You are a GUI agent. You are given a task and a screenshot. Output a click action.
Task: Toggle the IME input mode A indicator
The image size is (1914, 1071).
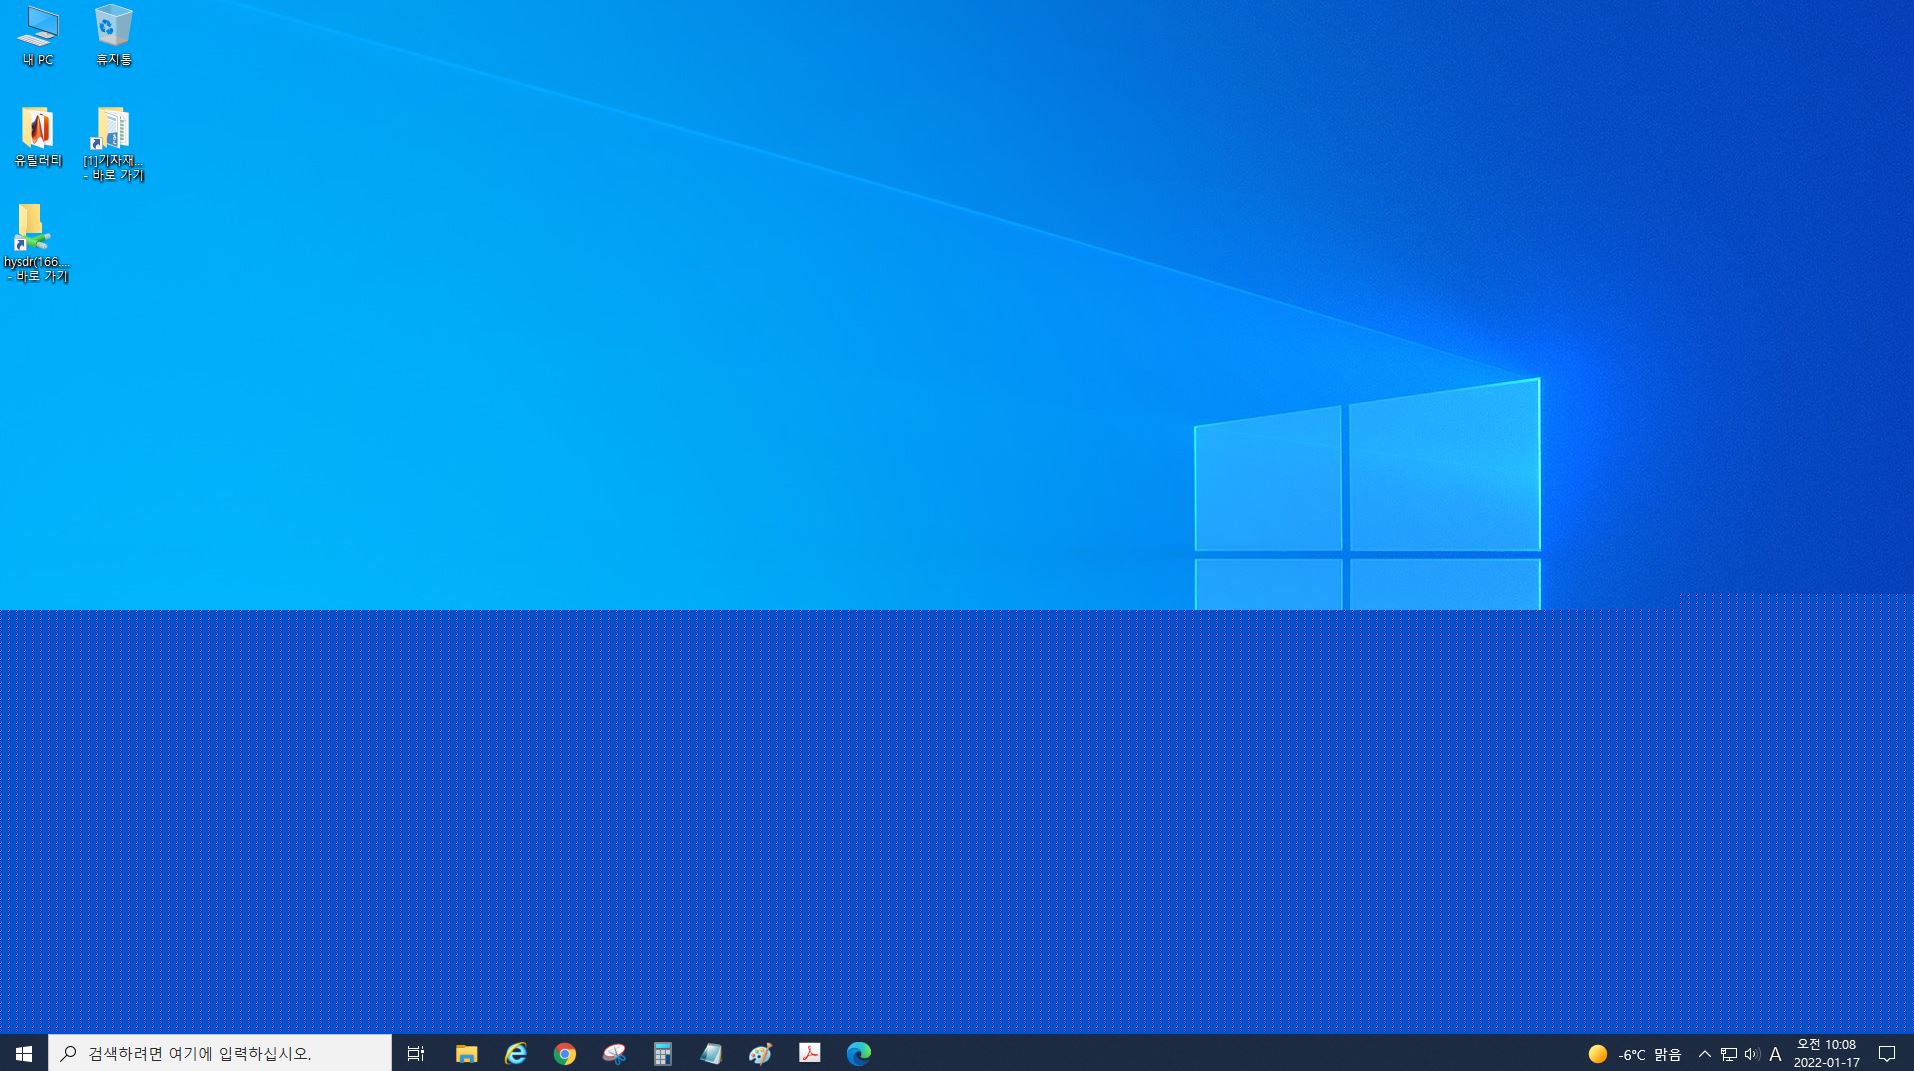pyautogui.click(x=1775, y=1054)
